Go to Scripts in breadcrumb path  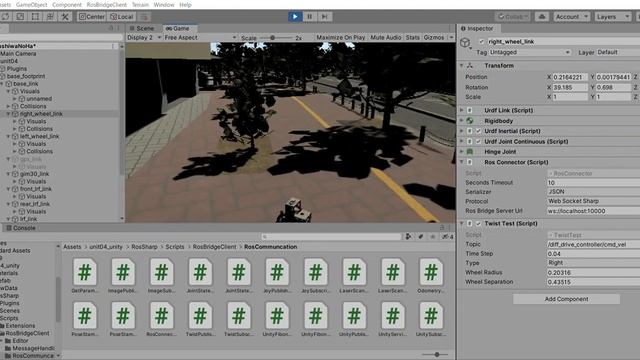pyautogui.click(x=175, y=247)
